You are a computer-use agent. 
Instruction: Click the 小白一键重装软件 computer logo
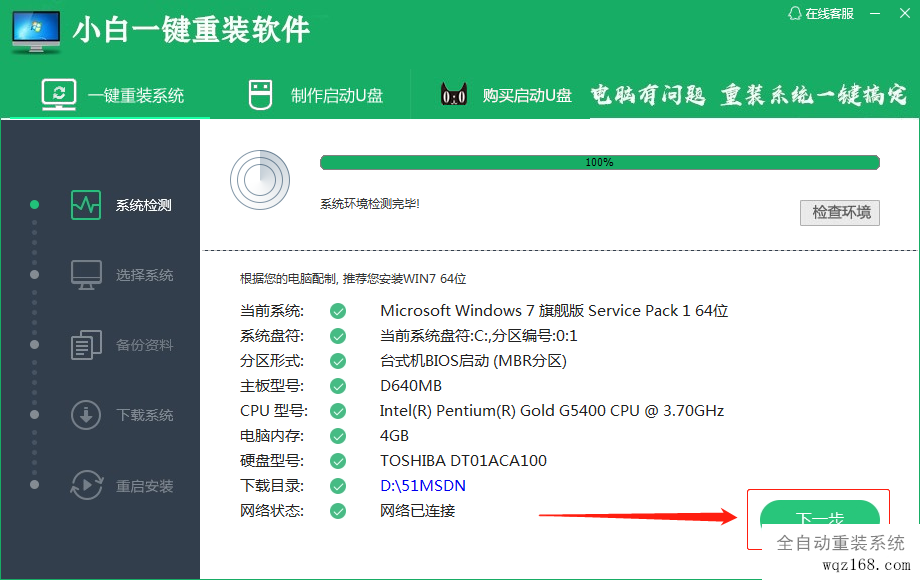tap(36, 31)
